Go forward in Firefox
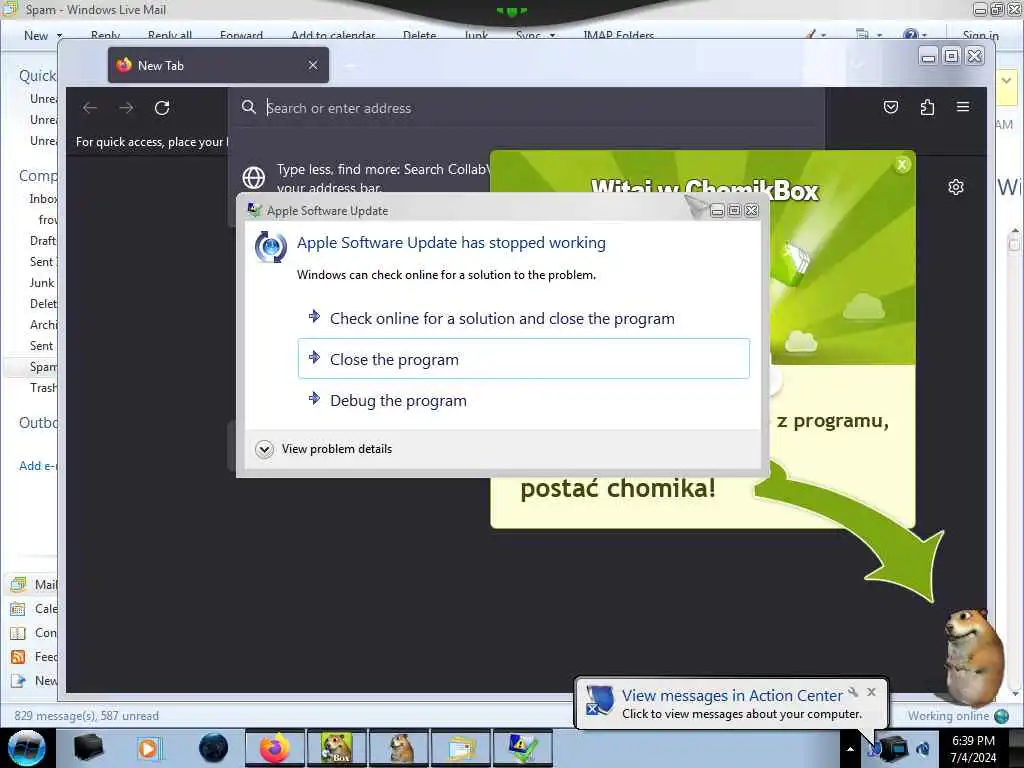 pos(126,108)
